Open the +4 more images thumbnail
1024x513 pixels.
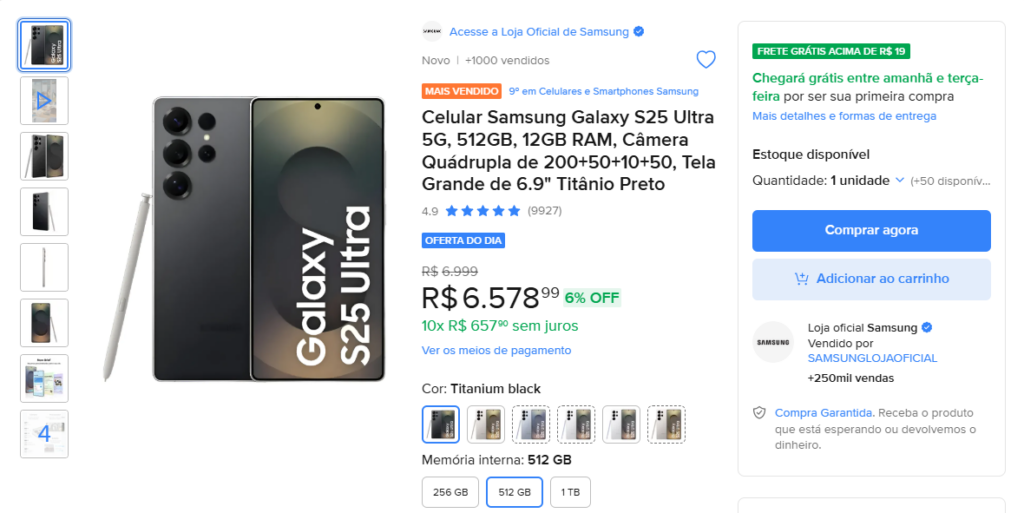(x=44, y=434)
